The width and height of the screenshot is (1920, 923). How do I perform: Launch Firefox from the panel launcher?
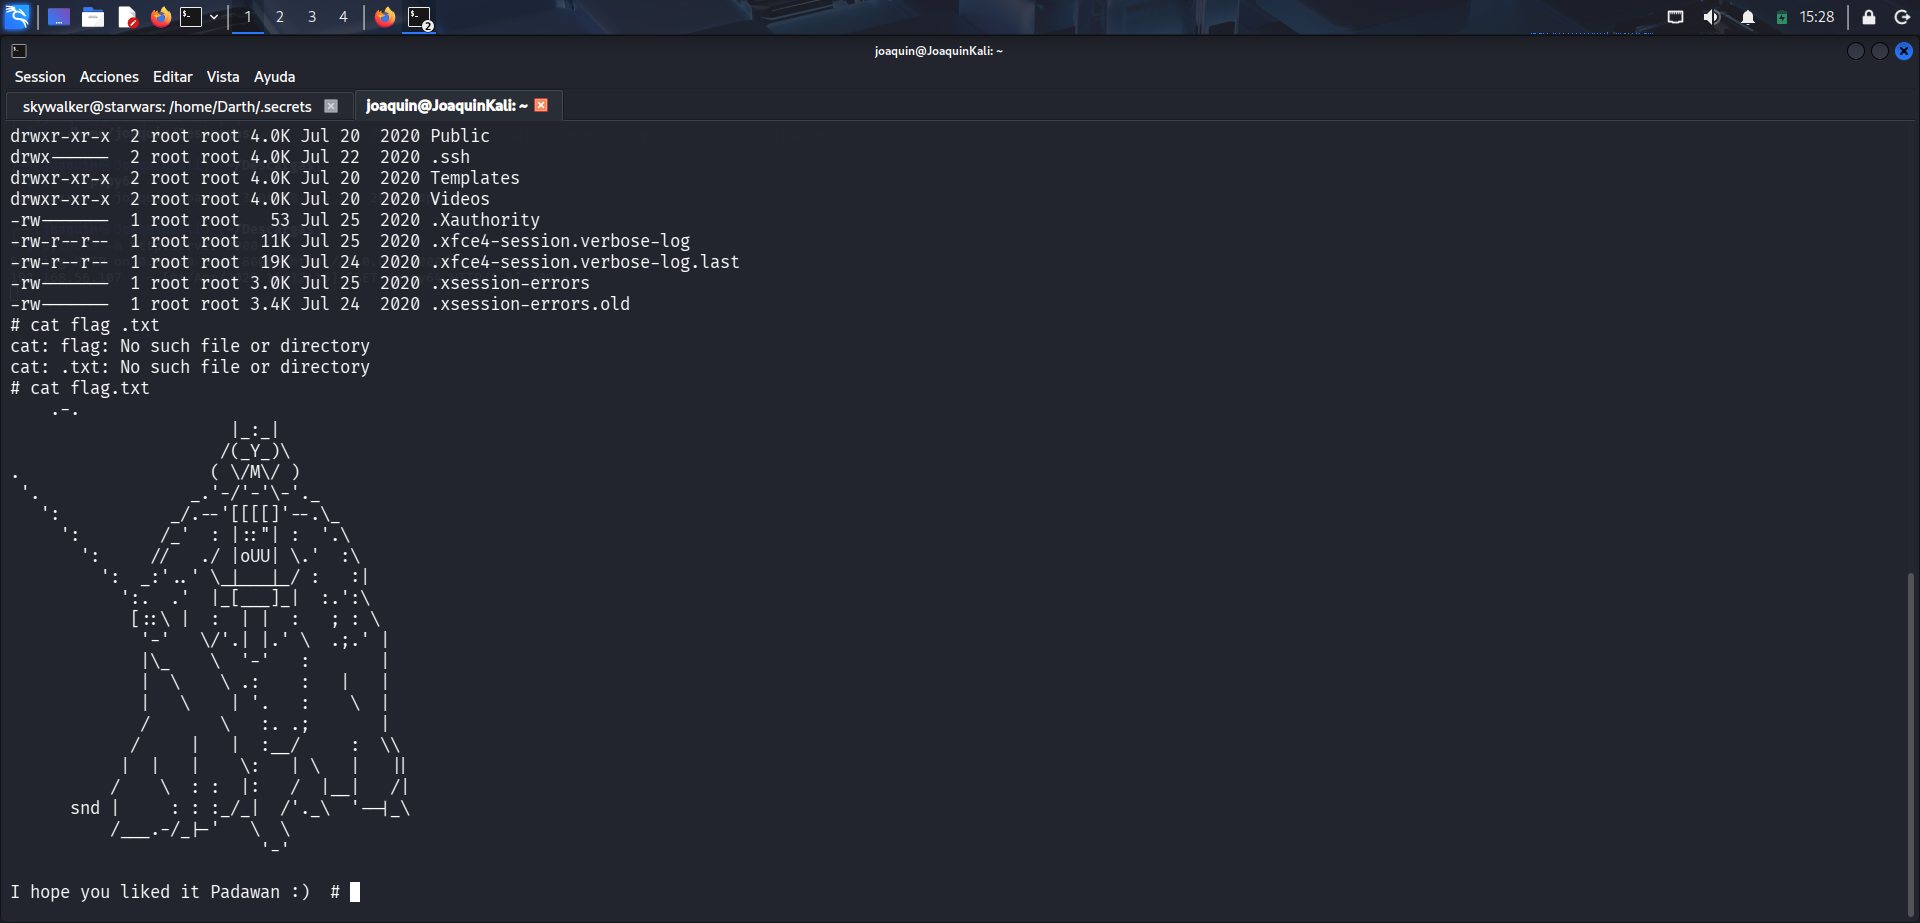(x=160, y=17)
